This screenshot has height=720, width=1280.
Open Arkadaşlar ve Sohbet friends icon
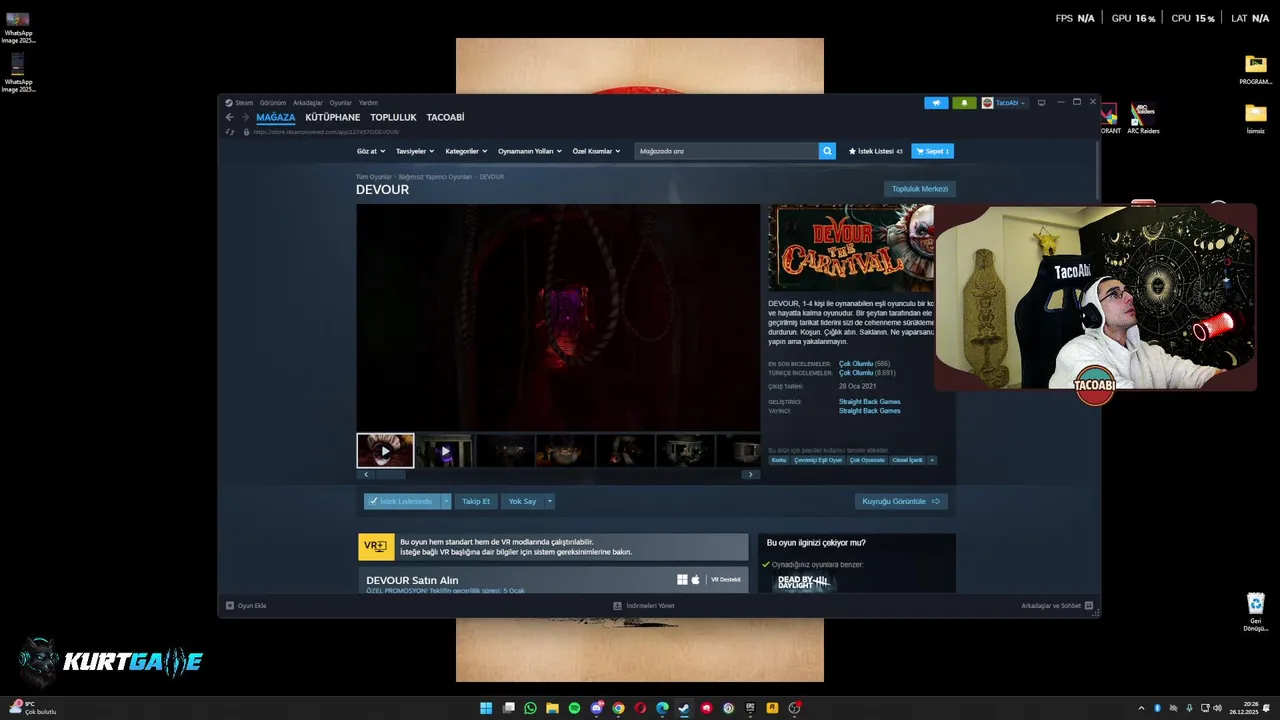(1089, 605)
